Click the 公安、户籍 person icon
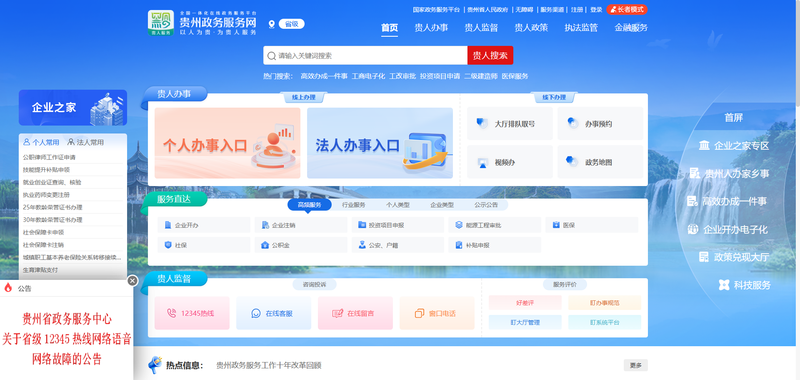 click(362, 245)
